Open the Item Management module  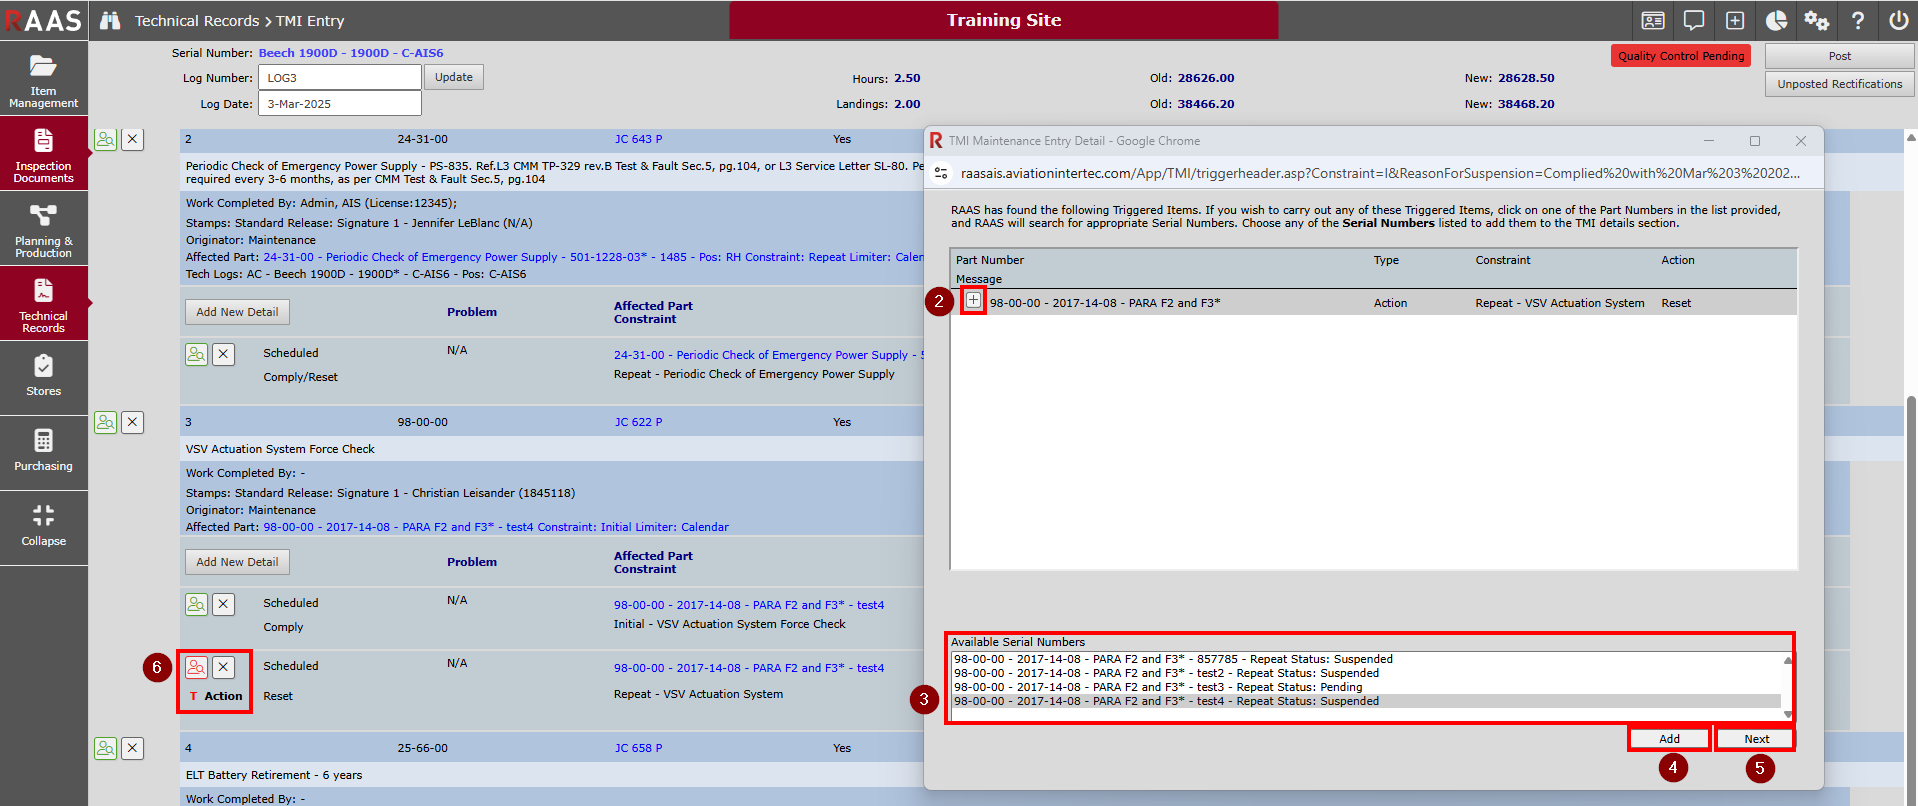point(43,79)
